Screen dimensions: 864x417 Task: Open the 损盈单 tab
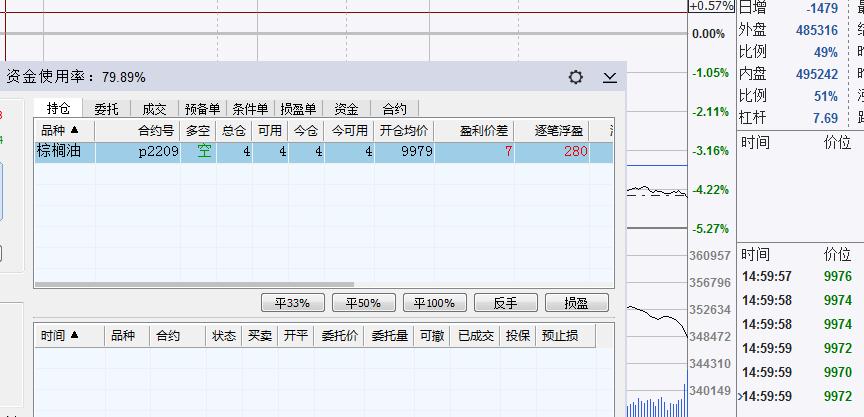pyautogui.click(x=298, y=109)
